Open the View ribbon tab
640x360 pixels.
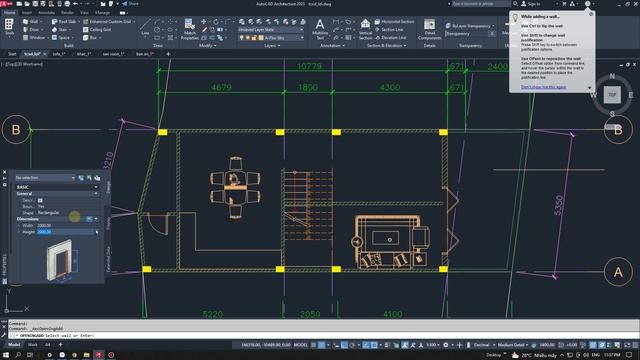click(x=84, y=13)
